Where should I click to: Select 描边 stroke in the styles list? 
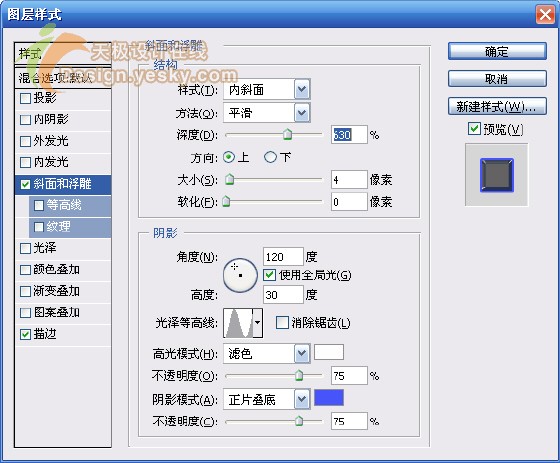pos(63,335)
